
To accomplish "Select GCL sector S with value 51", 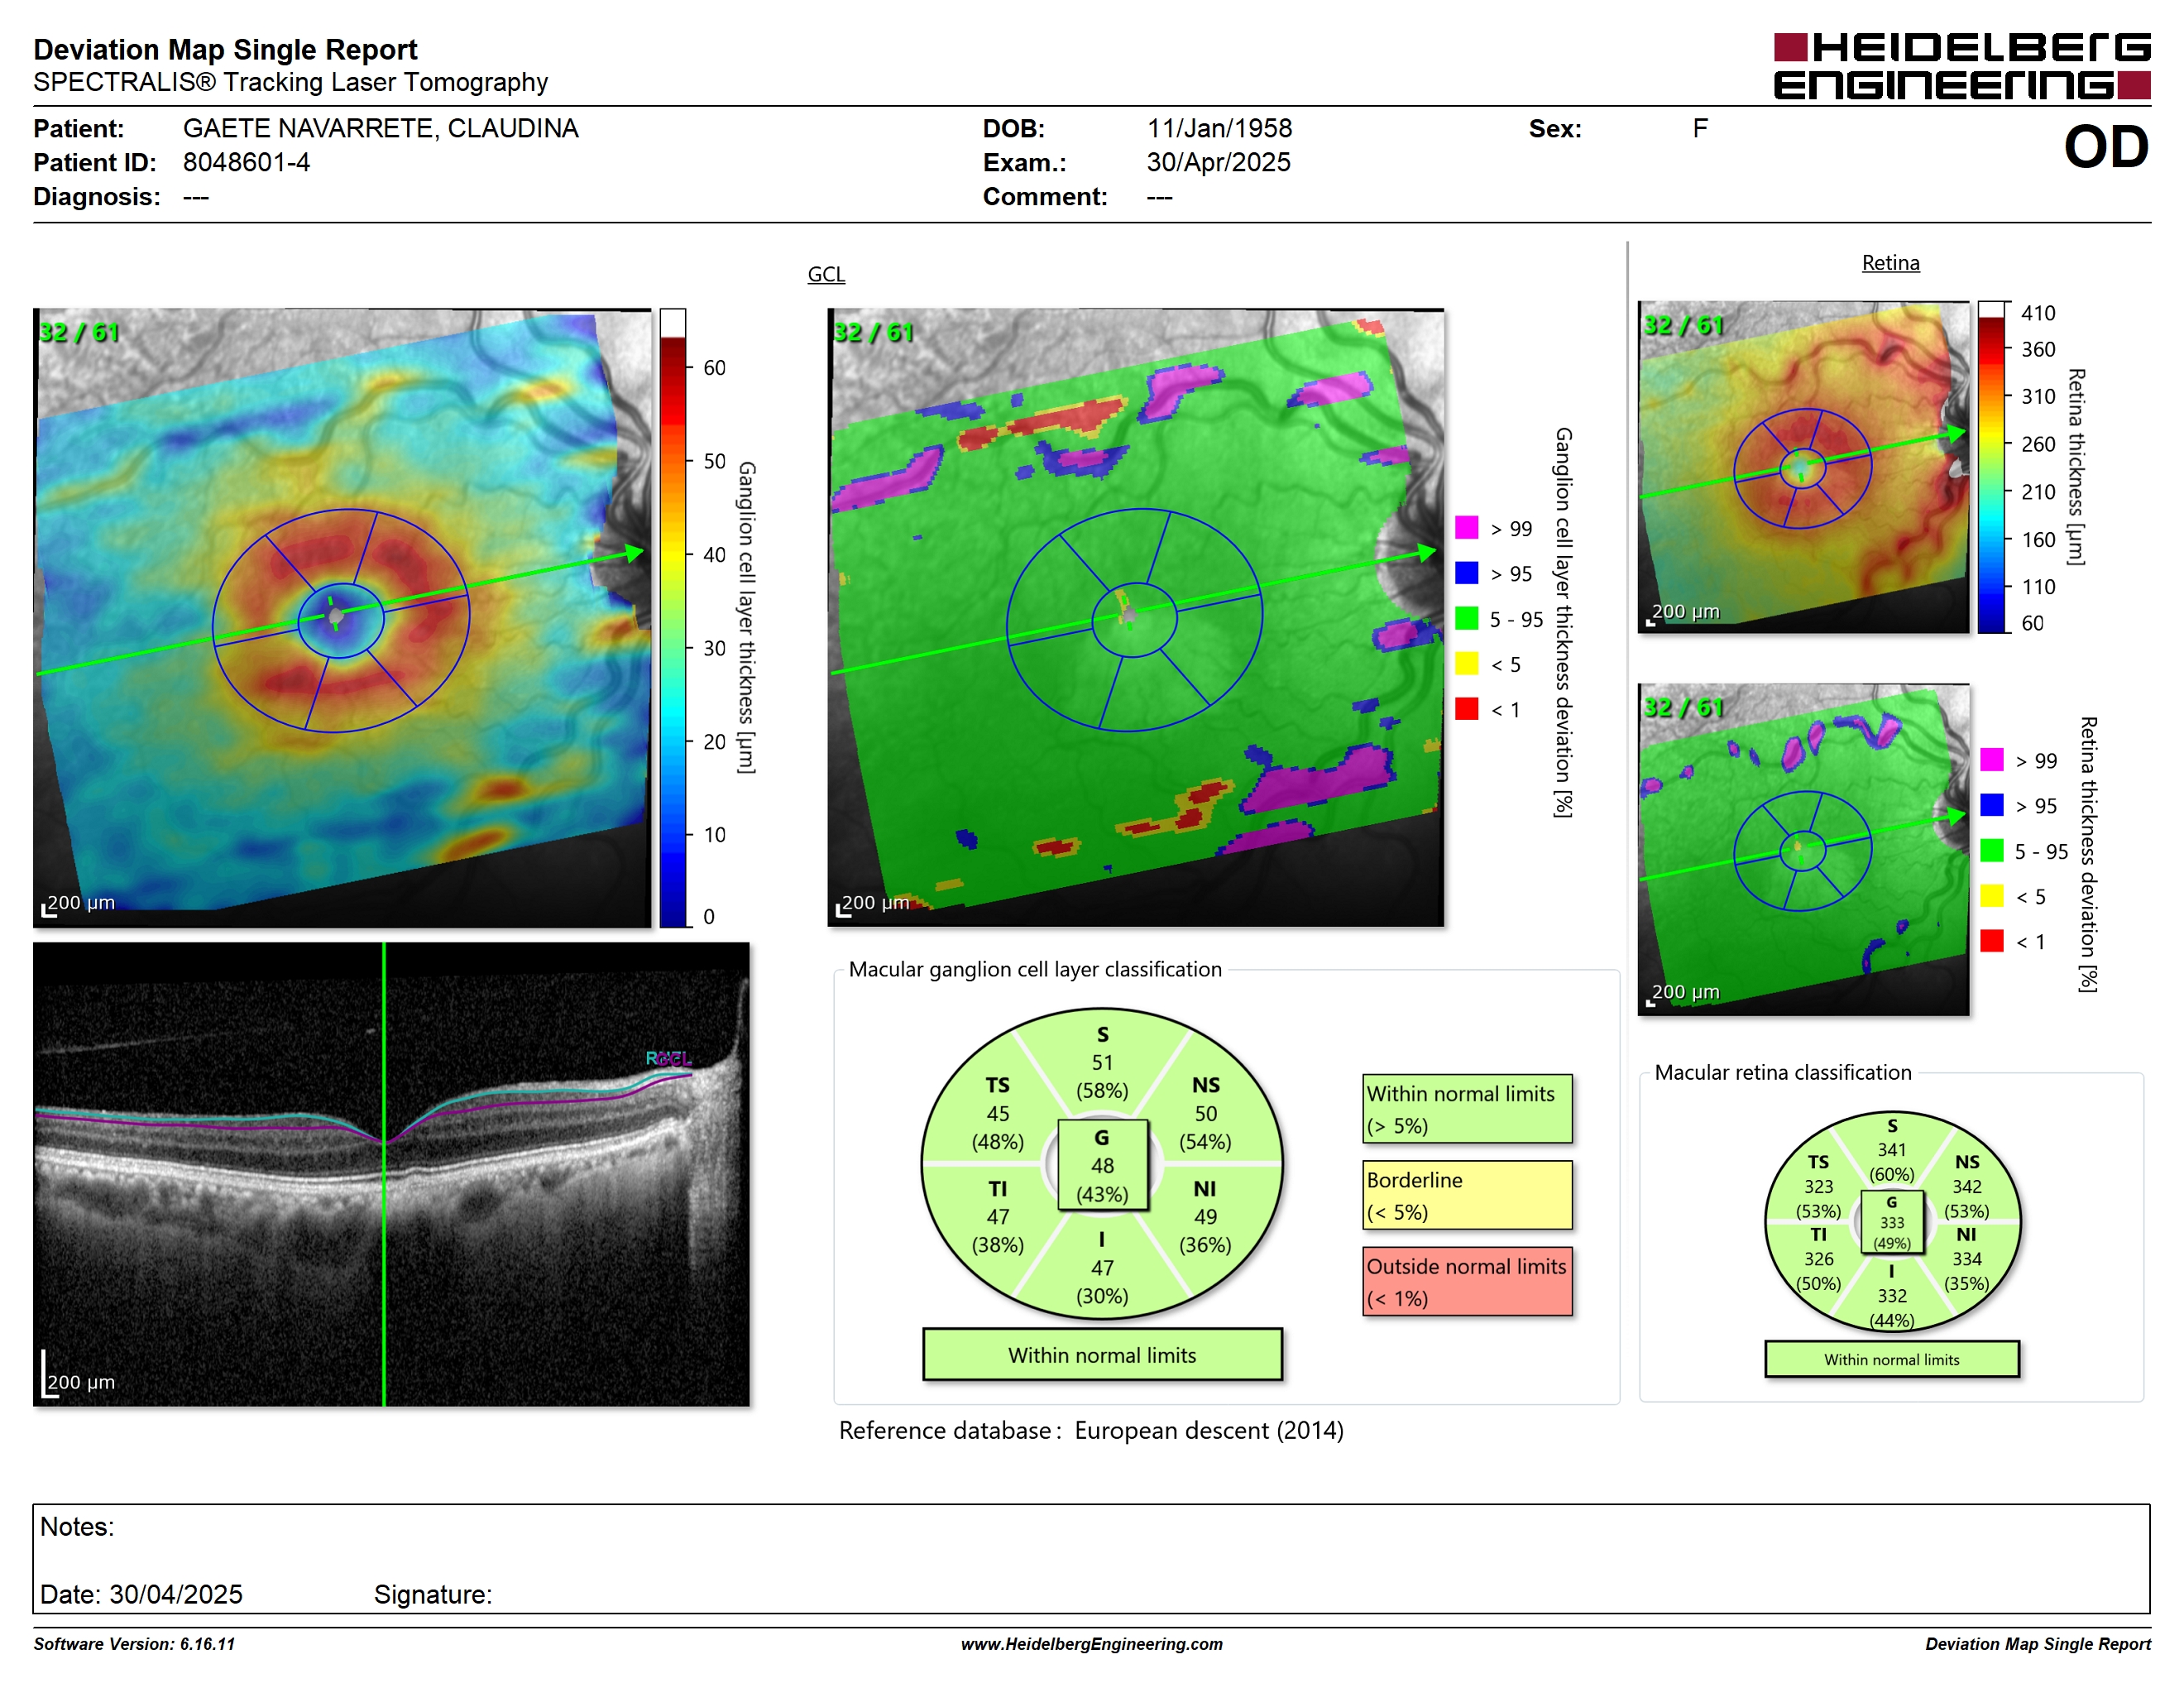I will (1102, 1062).
